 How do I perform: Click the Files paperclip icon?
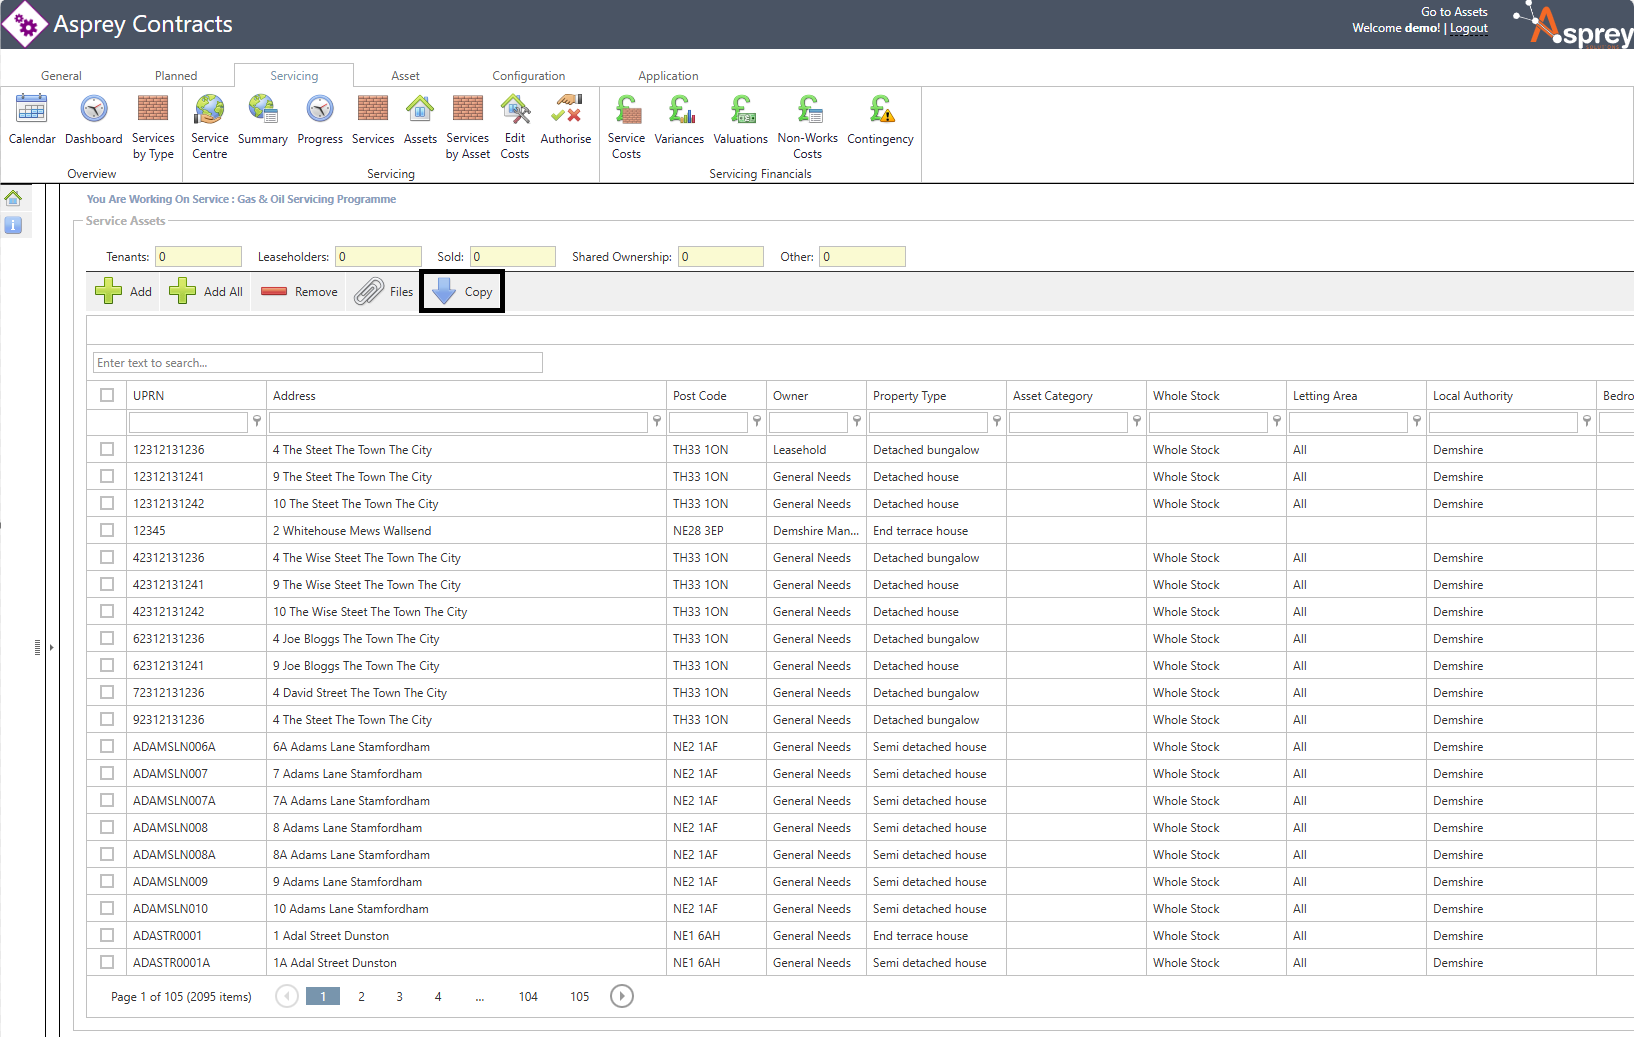pyautogui.click(x=369, y=292)
